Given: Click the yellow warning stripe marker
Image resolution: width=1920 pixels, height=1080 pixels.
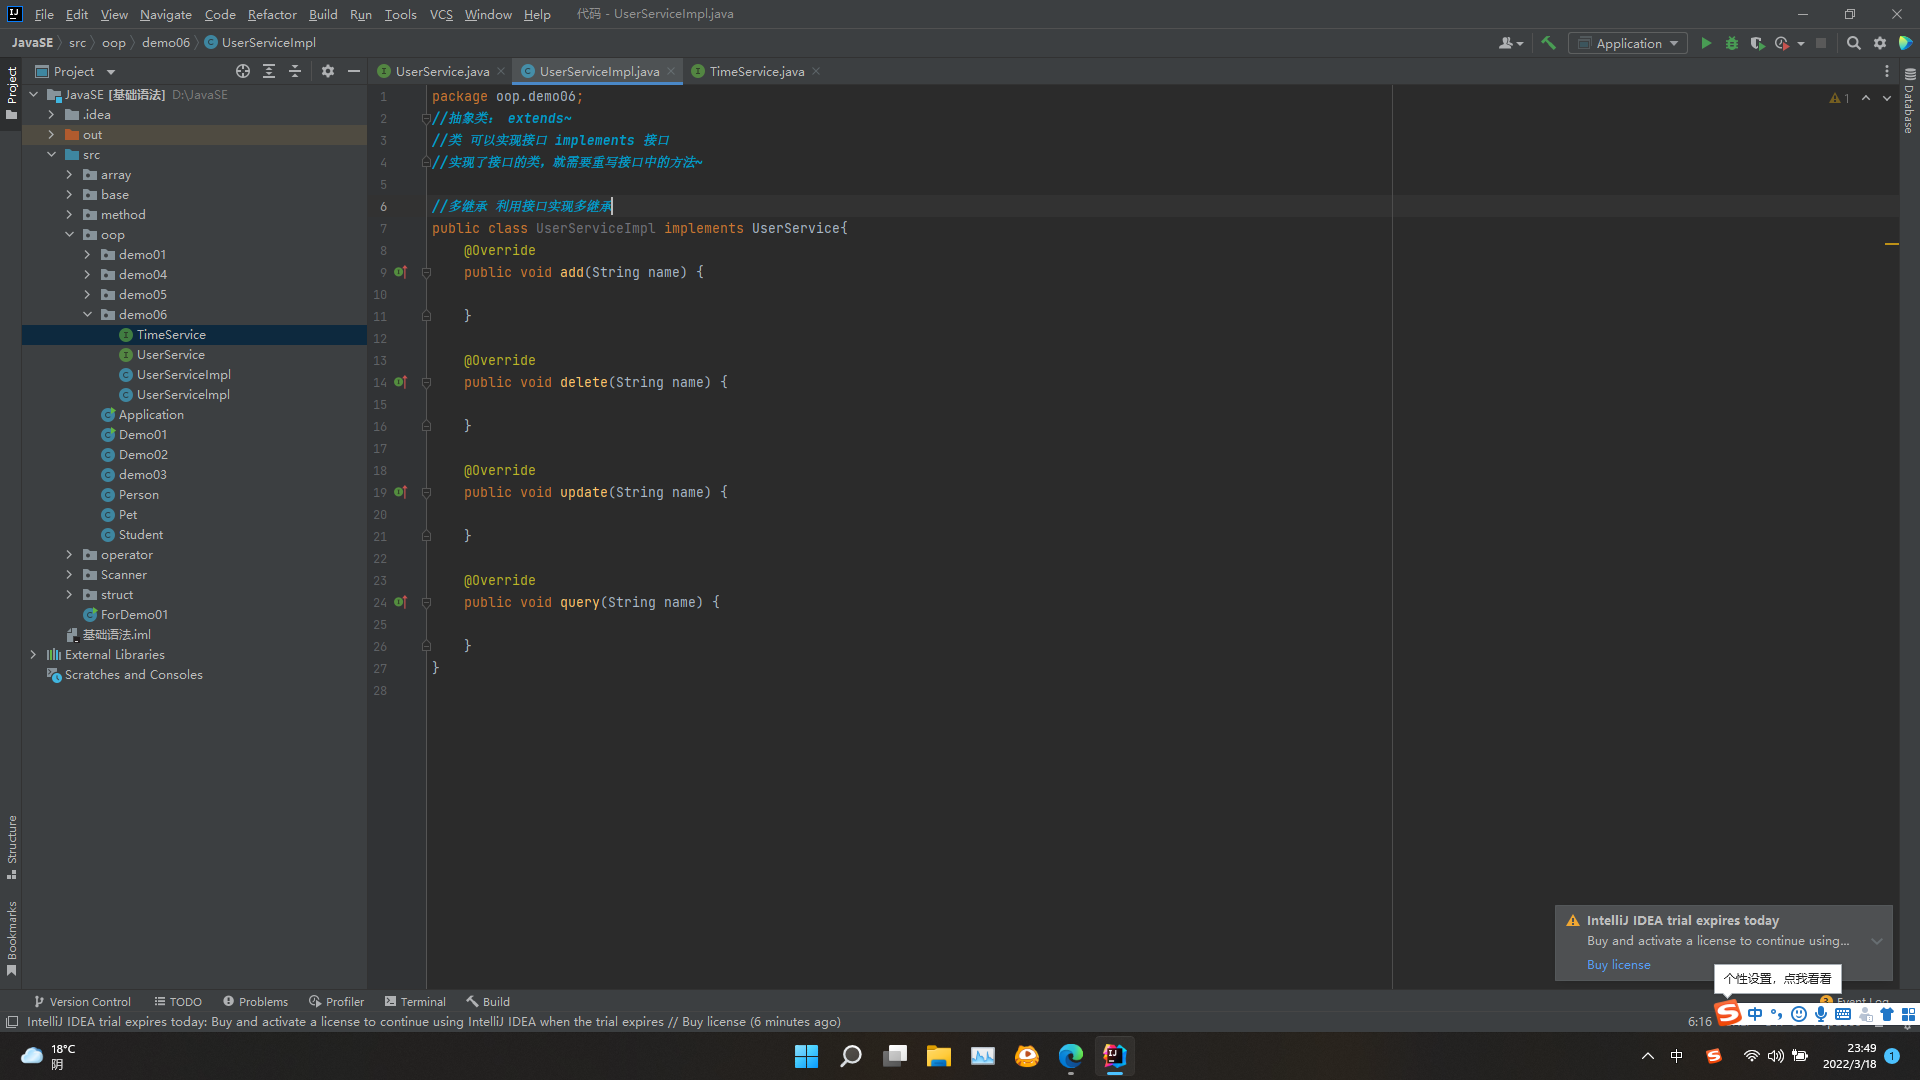Looking at the screenshot, I should [1891, 244].
